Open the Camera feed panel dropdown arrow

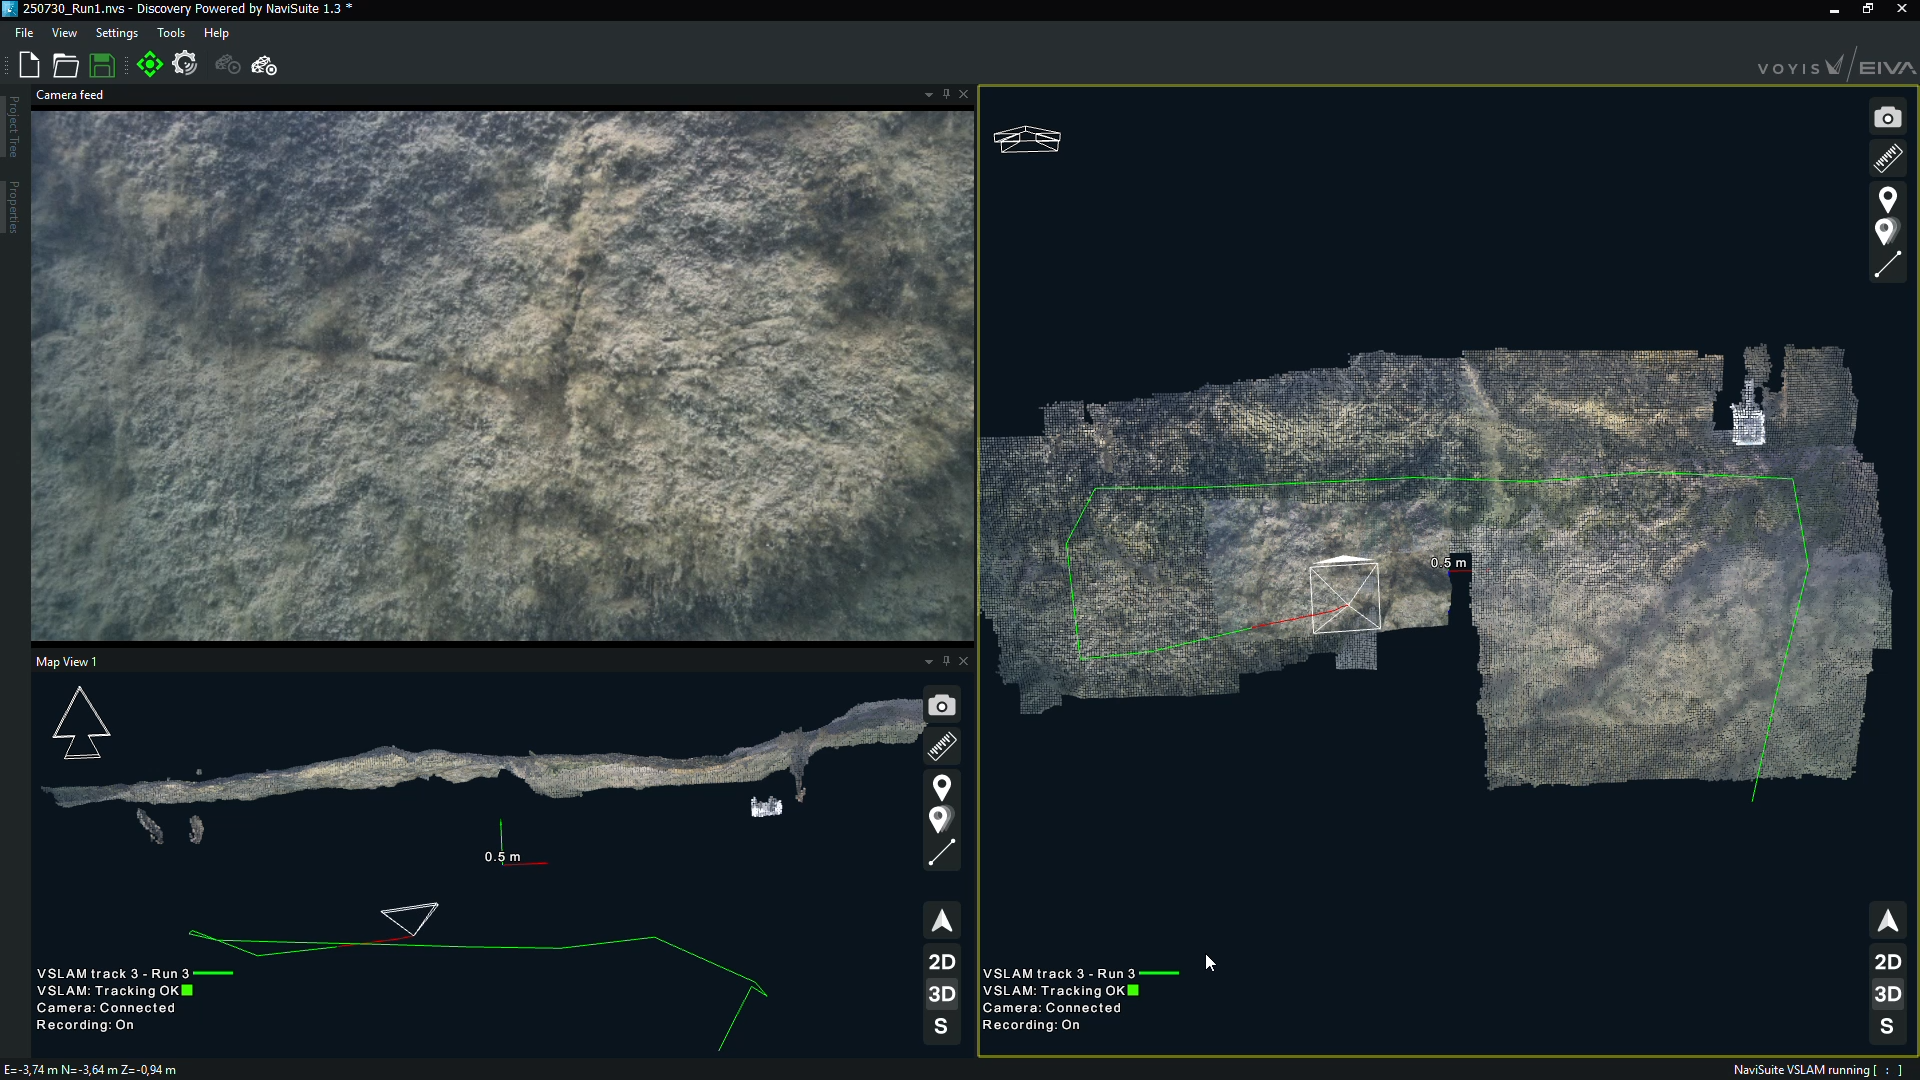[929, 95]
